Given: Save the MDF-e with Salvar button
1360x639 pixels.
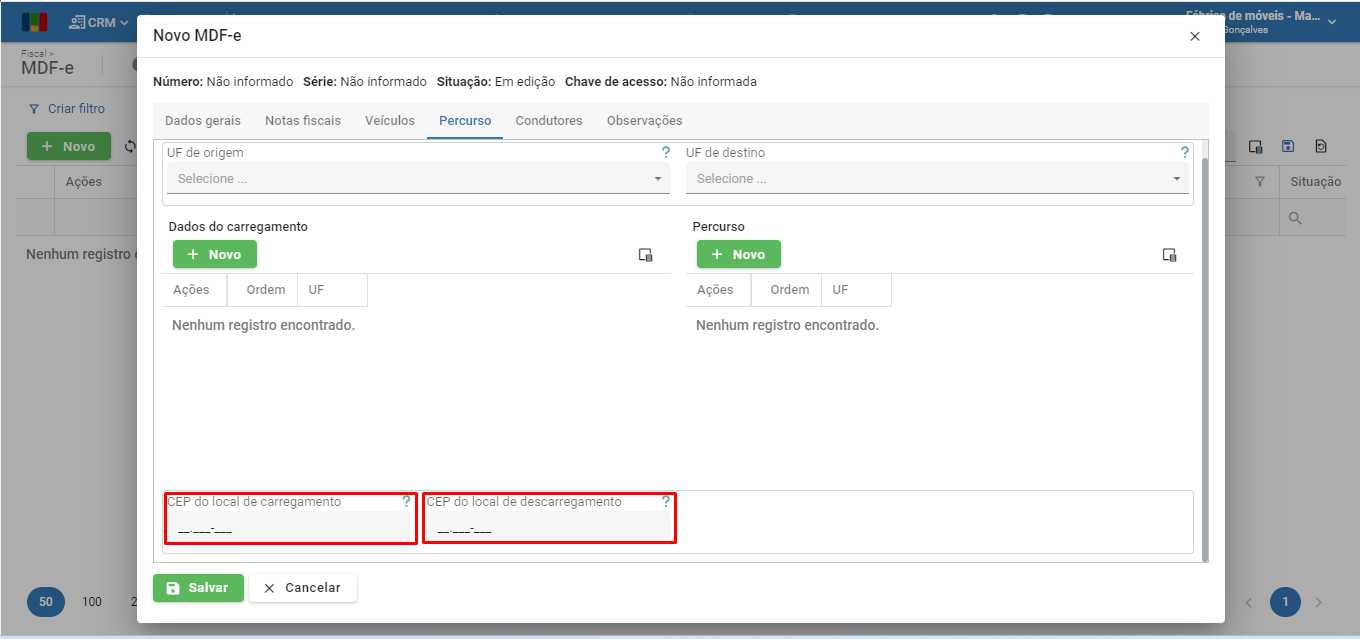Looking at the screenshot, I should pyautogui.click(x=198, y=588).
